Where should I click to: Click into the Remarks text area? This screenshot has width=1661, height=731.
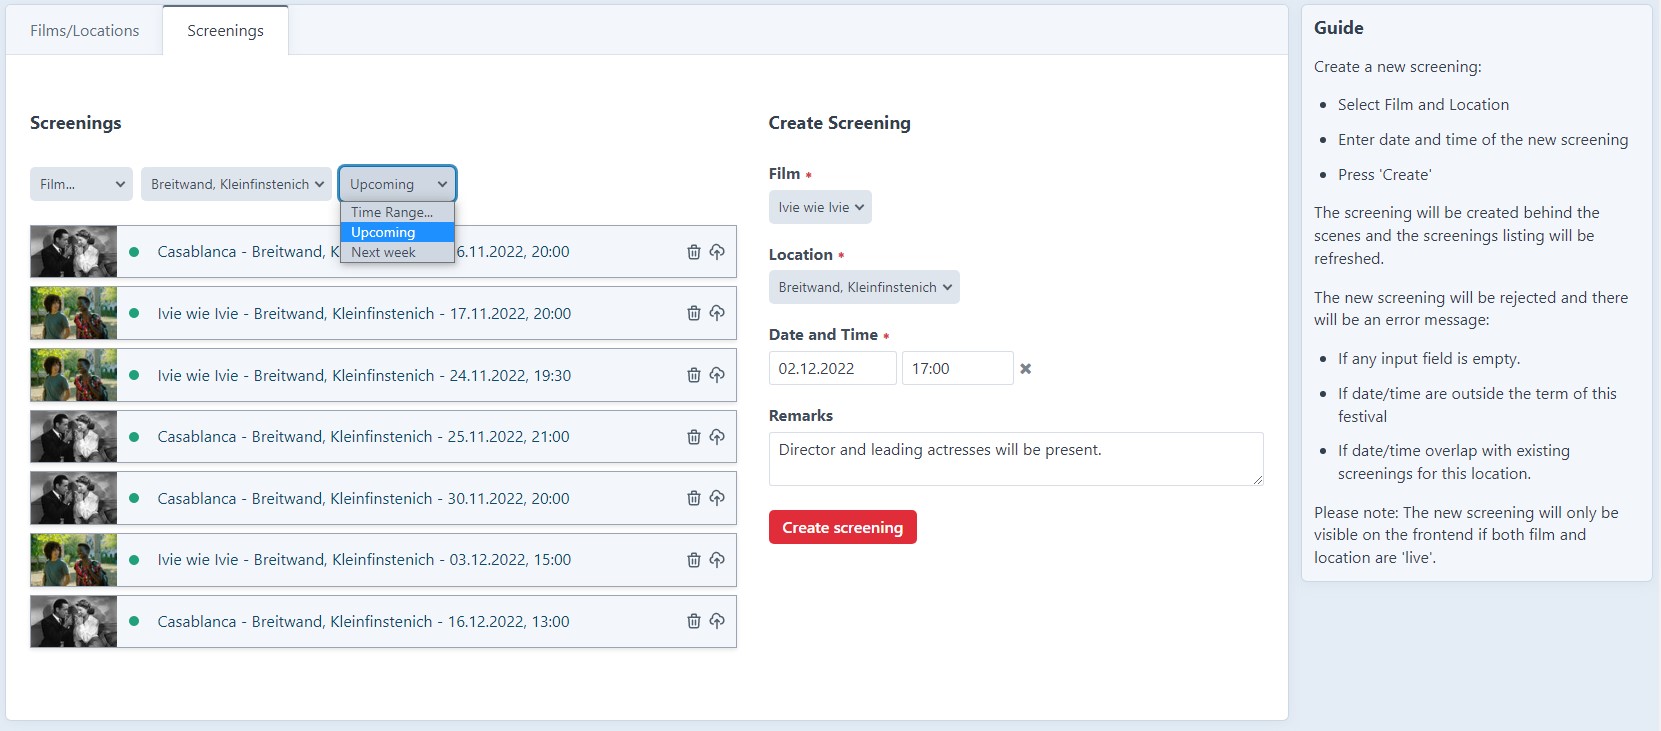click(1016, 459)
